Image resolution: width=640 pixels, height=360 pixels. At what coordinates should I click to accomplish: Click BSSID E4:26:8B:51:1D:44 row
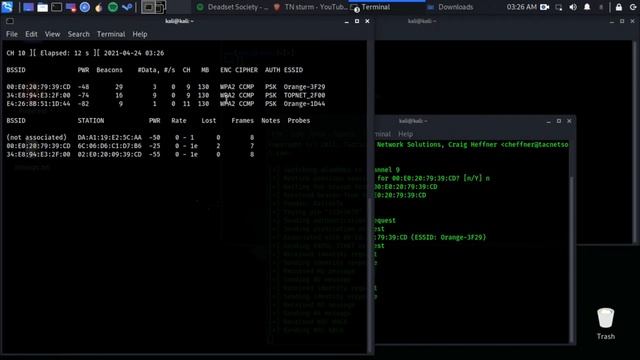(x=166, y=104)
